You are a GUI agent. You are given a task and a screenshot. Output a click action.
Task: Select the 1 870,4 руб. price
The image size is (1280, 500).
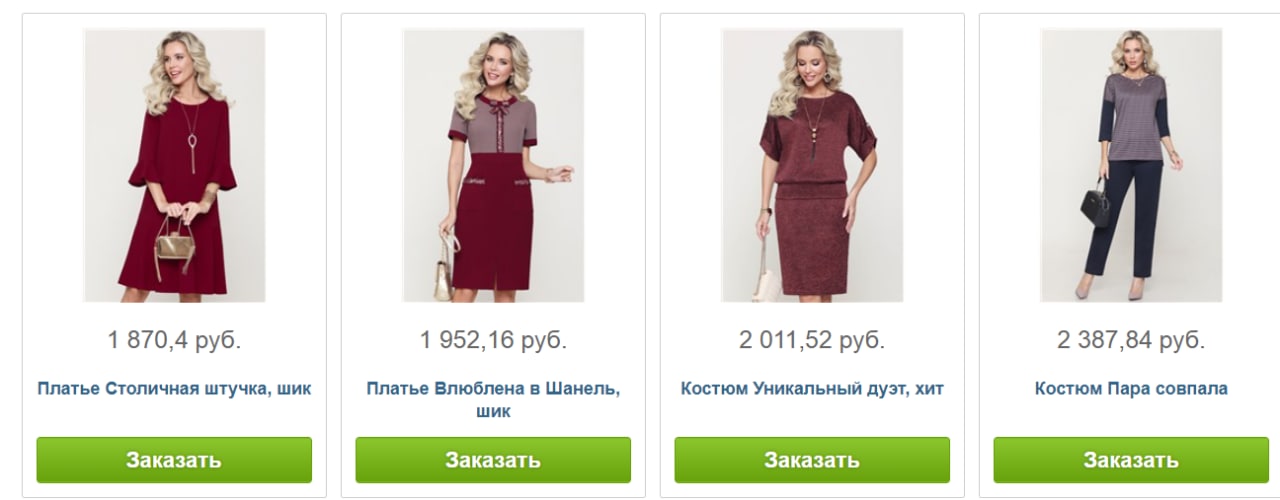tap(174, 340)
